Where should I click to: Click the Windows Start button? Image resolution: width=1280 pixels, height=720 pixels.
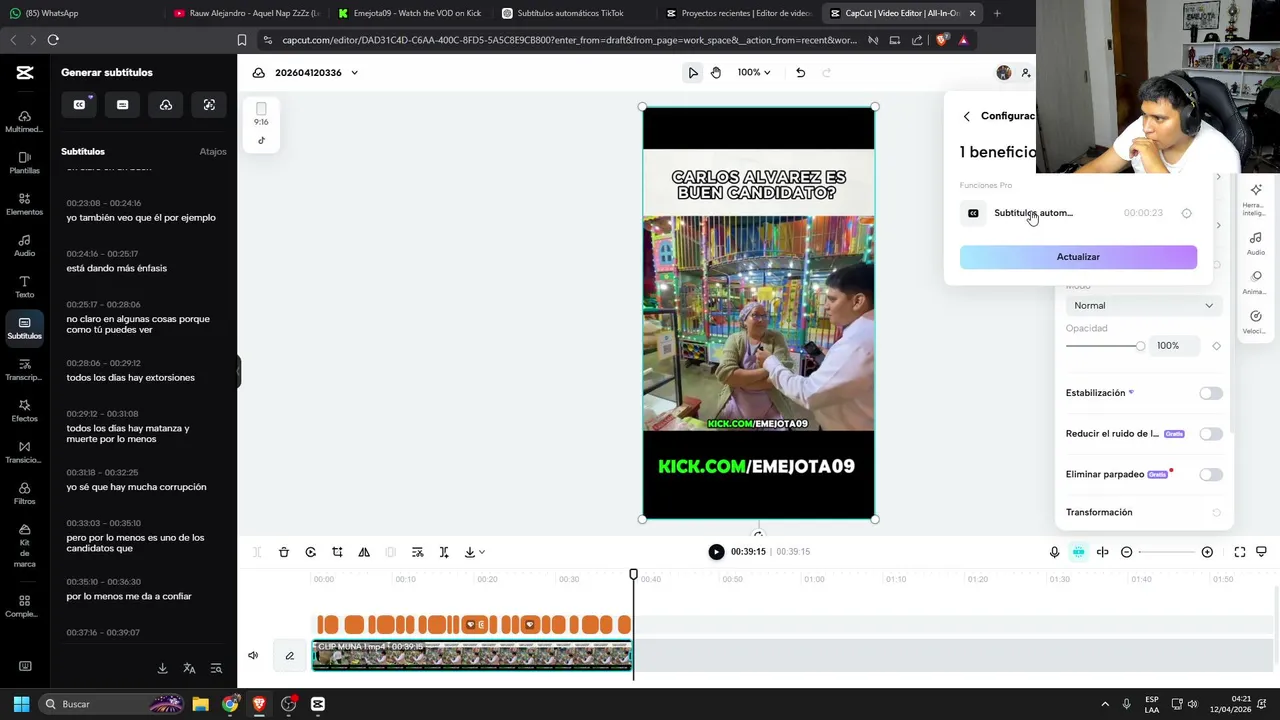pos(21,704)
